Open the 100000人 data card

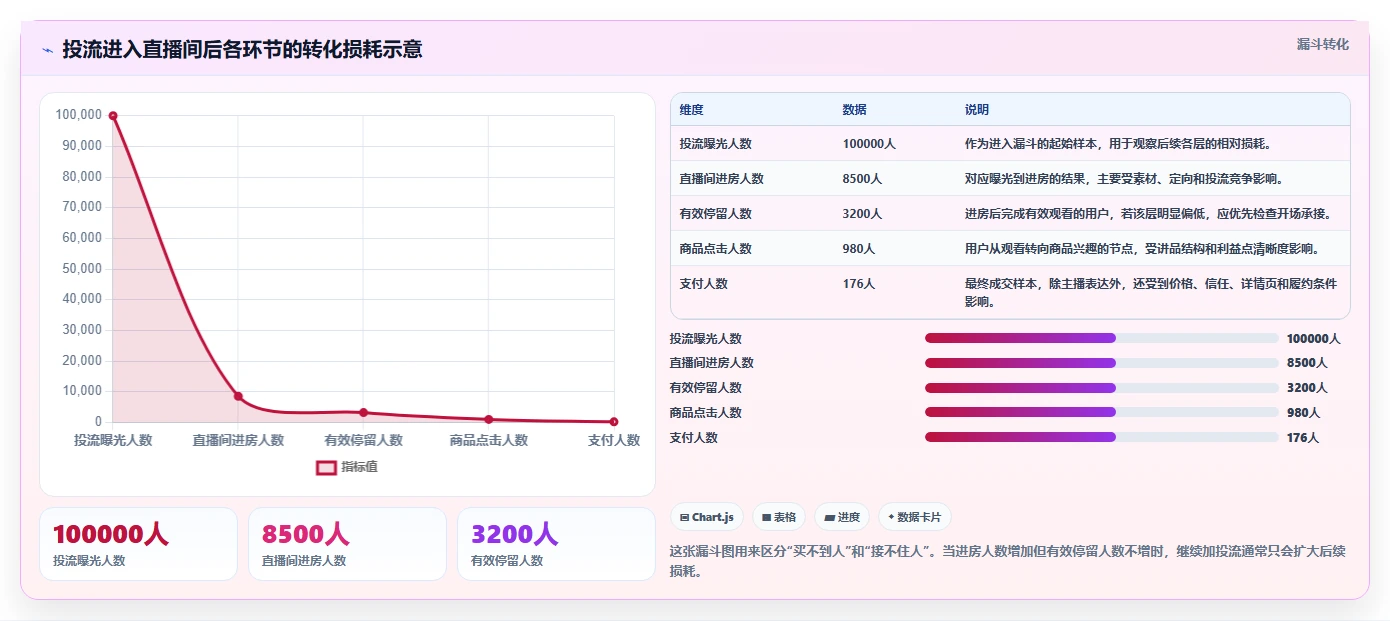138,544
